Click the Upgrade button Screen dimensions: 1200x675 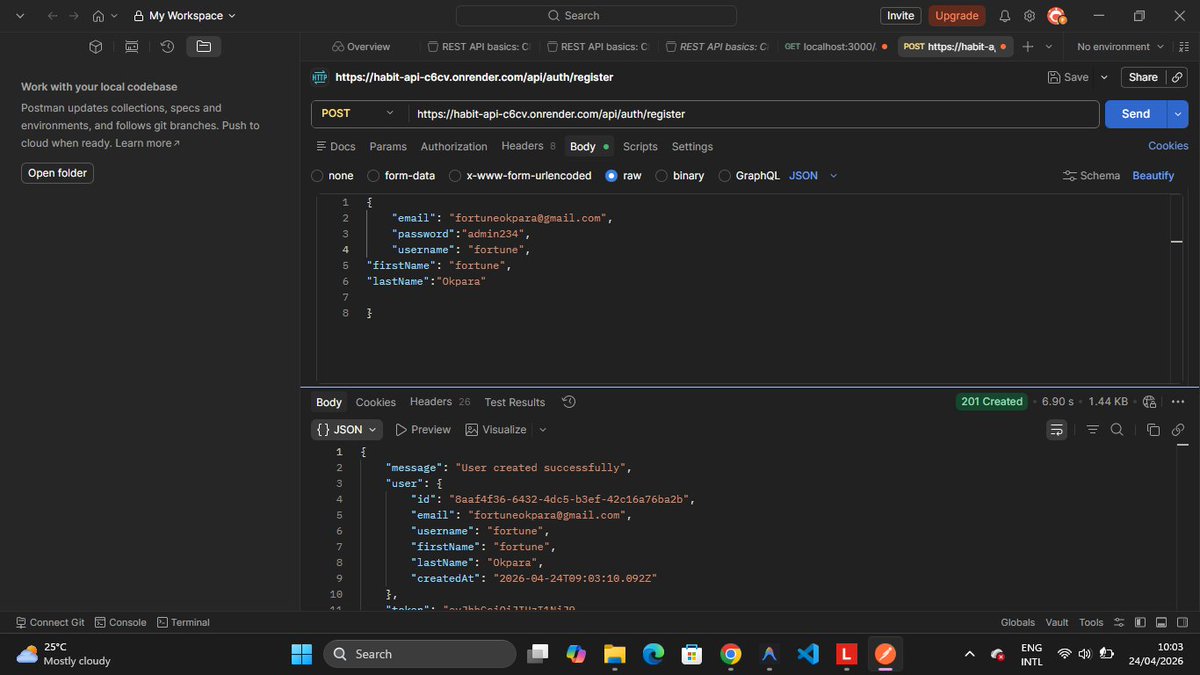[x=957, y=16]
